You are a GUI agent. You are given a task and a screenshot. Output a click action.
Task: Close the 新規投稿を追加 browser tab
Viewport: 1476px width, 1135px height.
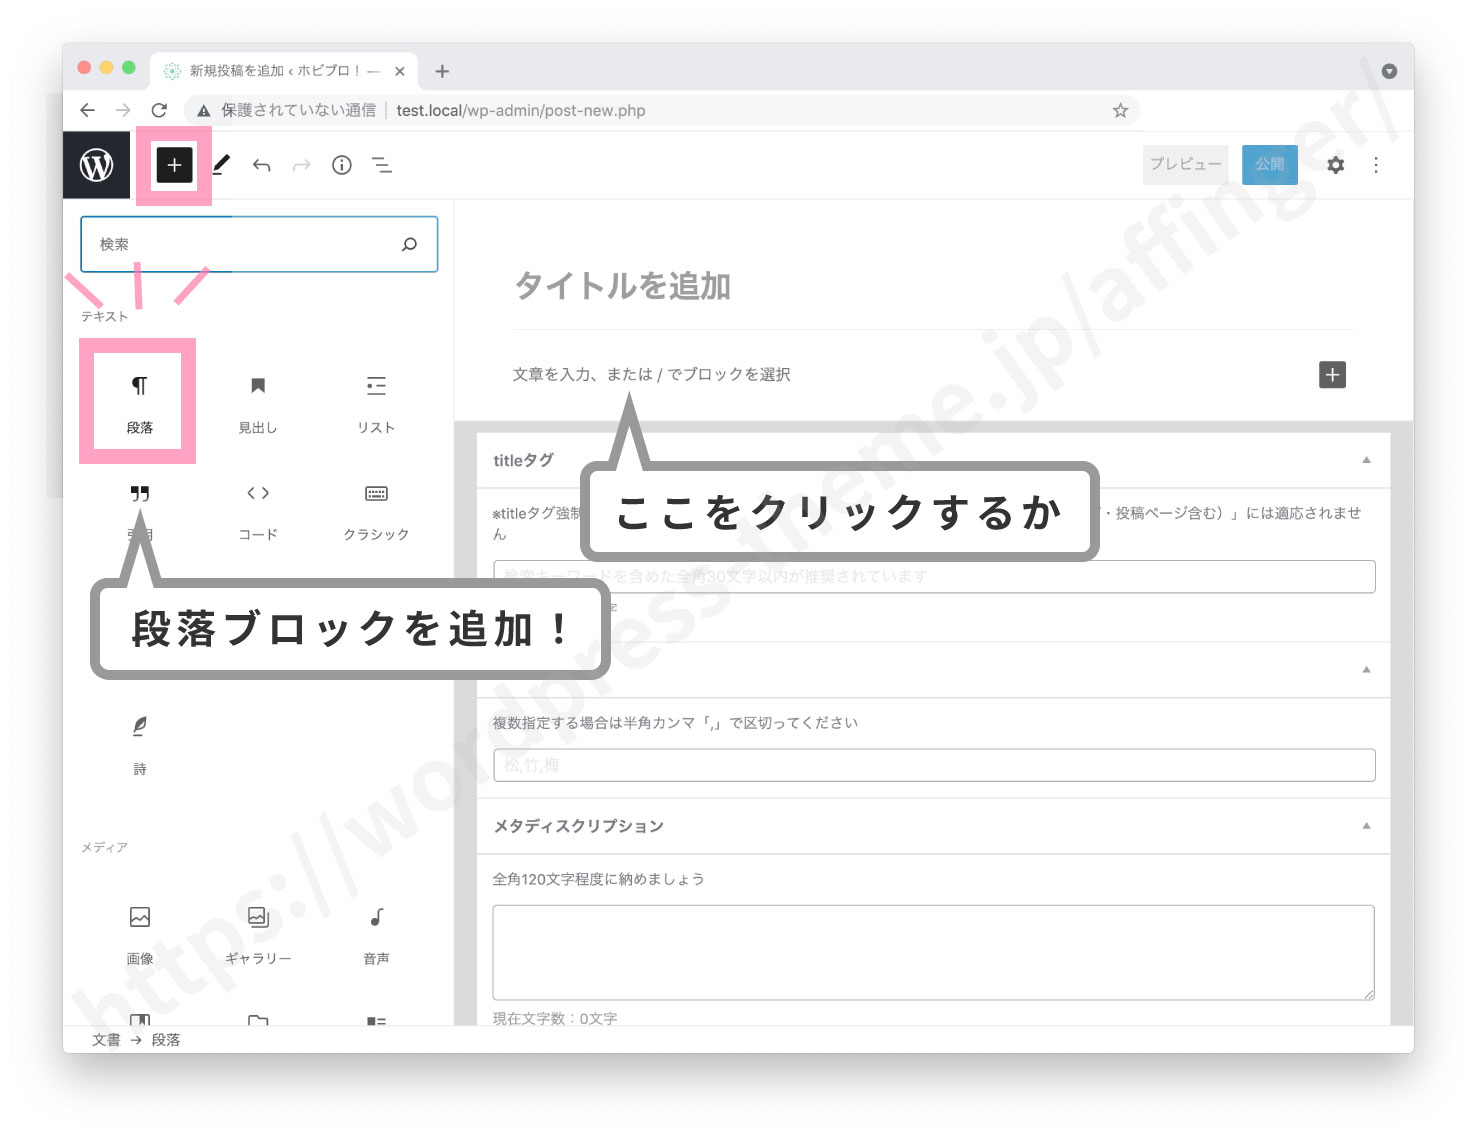400,71
